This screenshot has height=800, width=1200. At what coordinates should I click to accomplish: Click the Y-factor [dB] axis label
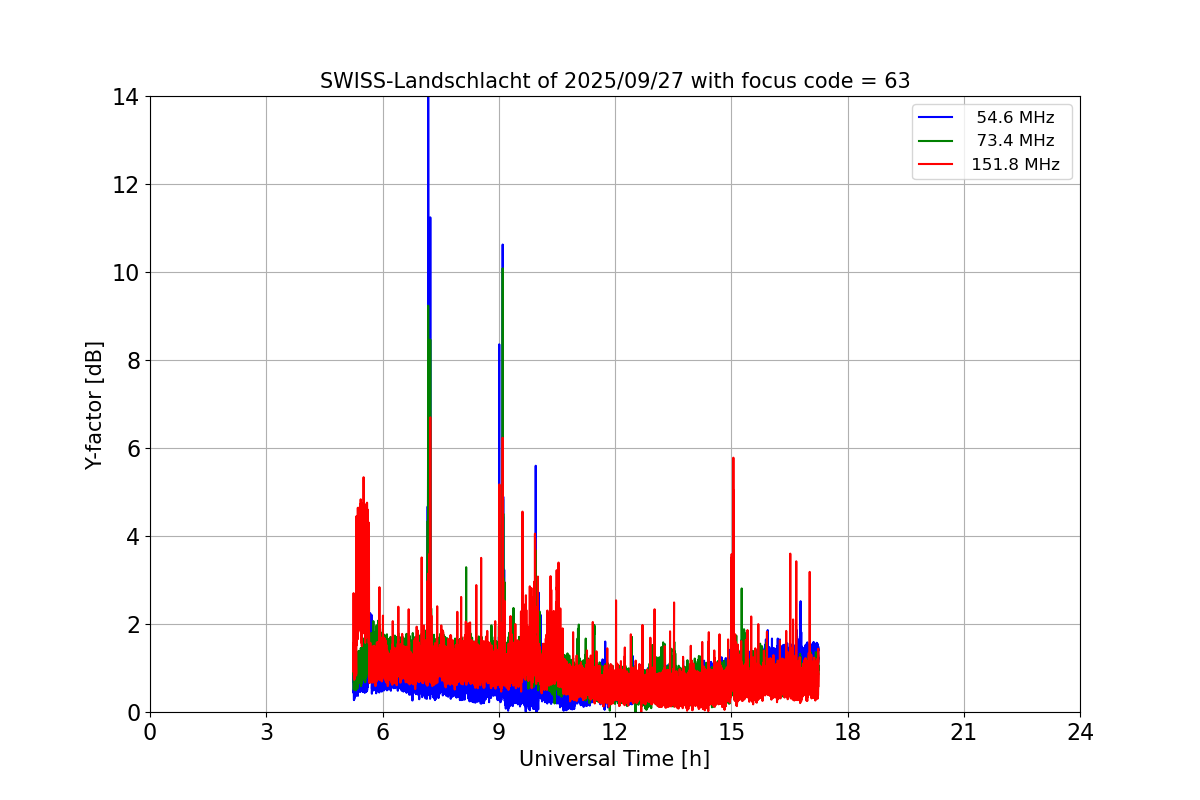click(94, 405)
